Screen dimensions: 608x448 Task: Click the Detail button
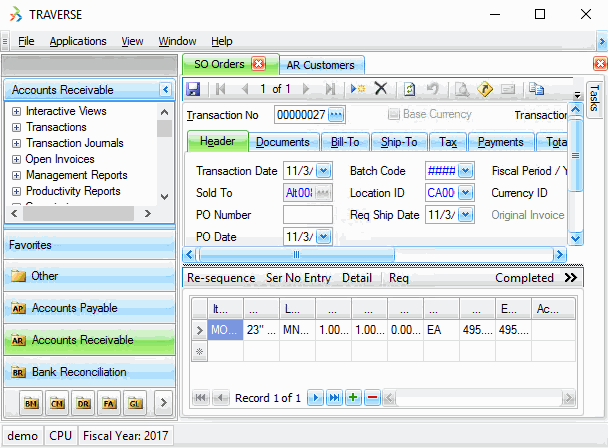click(x=357, y=278)
